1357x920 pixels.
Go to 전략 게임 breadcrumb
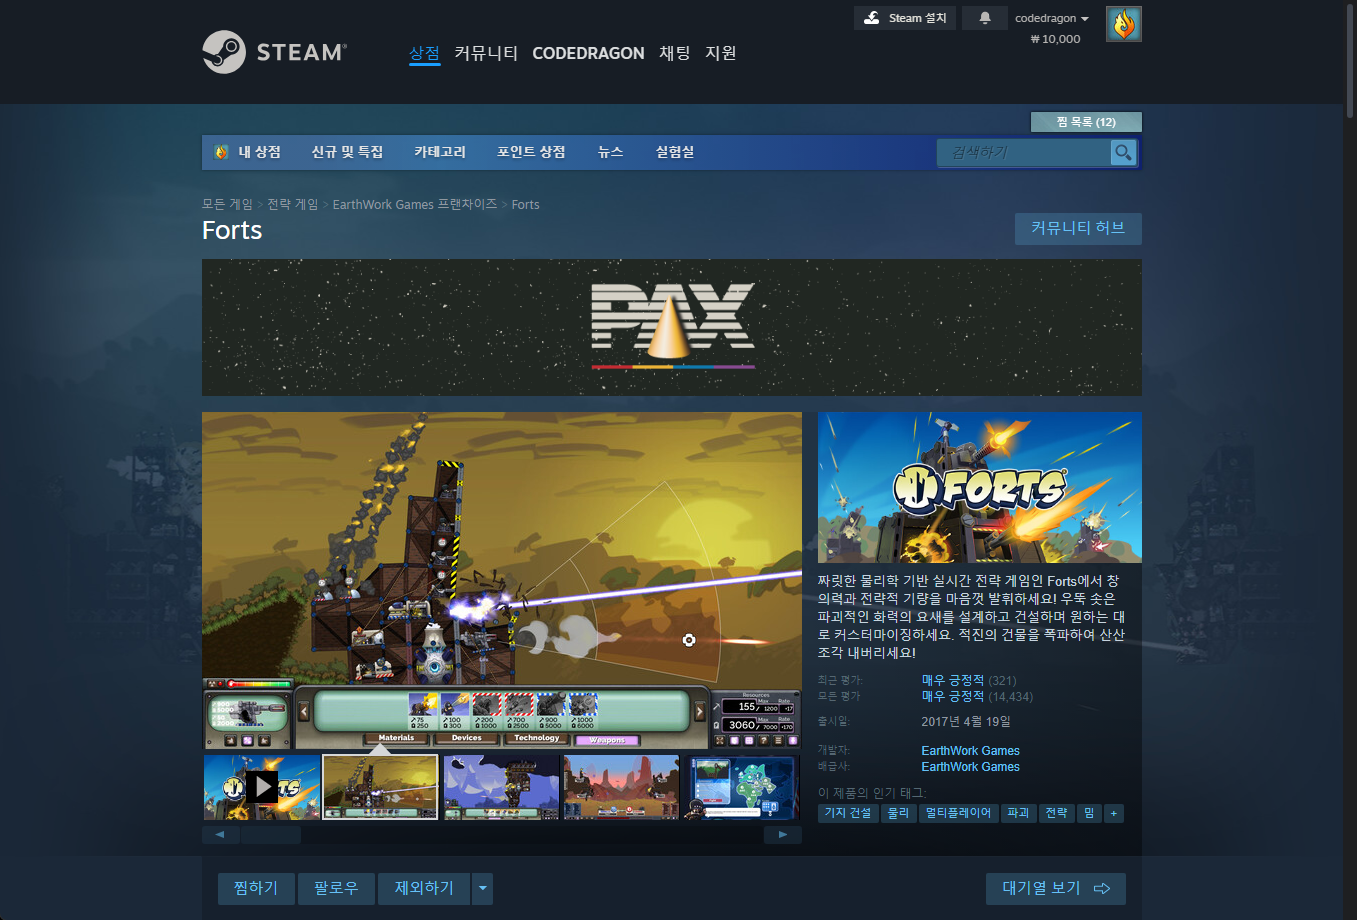[x=292, y=204]
